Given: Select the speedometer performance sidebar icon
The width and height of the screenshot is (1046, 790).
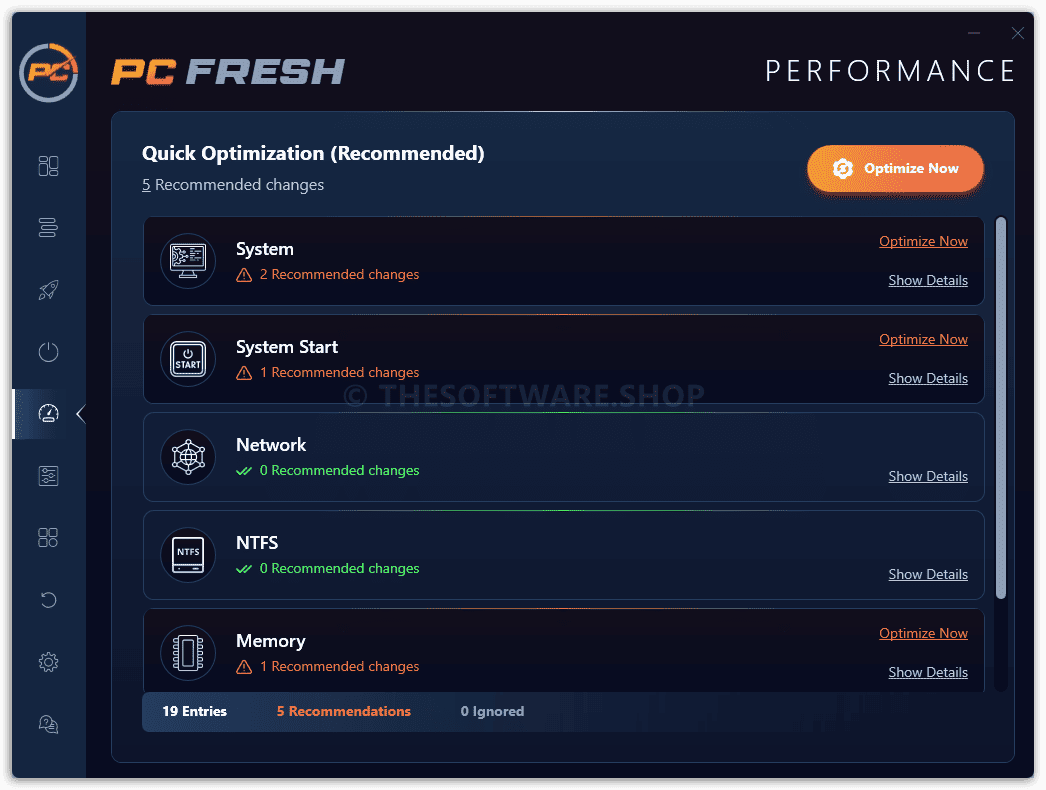Looking at the screenshot, I should click(x=48, y=414).
